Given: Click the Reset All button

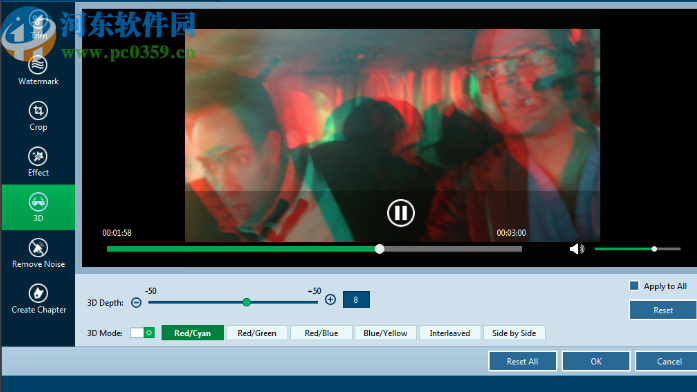Looking at the screenshot, I should (x=522, y=361).
